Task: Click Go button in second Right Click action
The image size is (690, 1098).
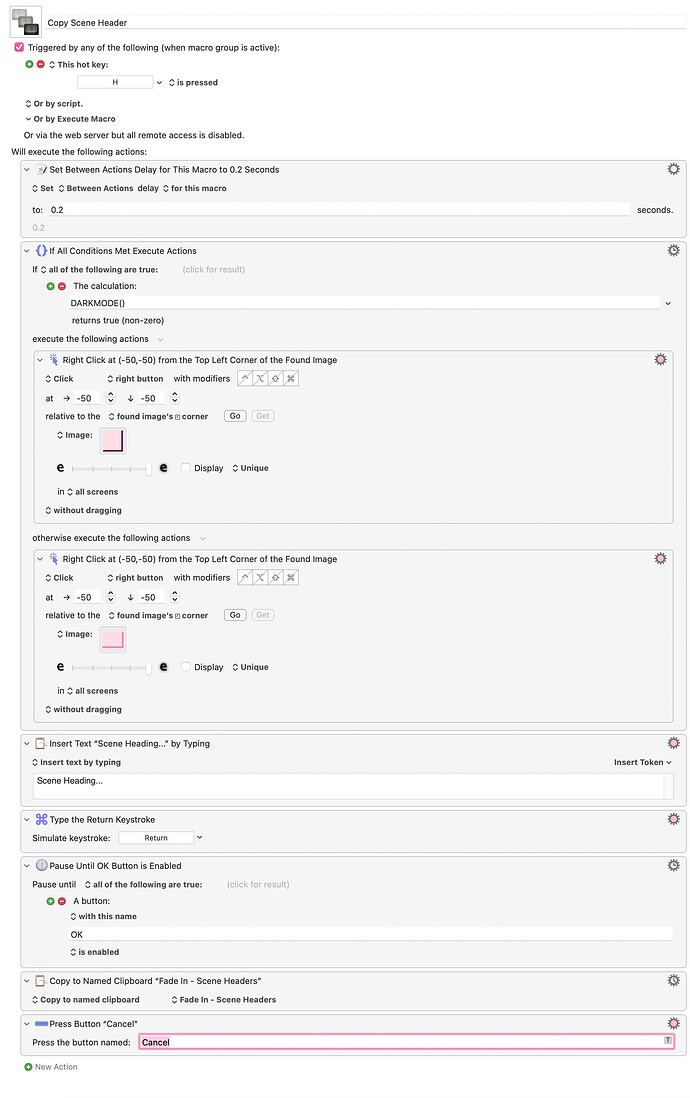Action: [x=235, y=615]
